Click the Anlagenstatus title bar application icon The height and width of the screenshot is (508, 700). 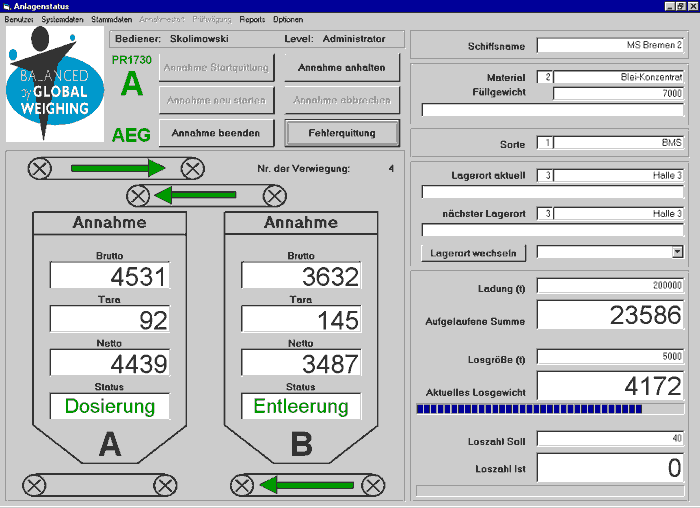pyautogui.click(x=8, y=6)
